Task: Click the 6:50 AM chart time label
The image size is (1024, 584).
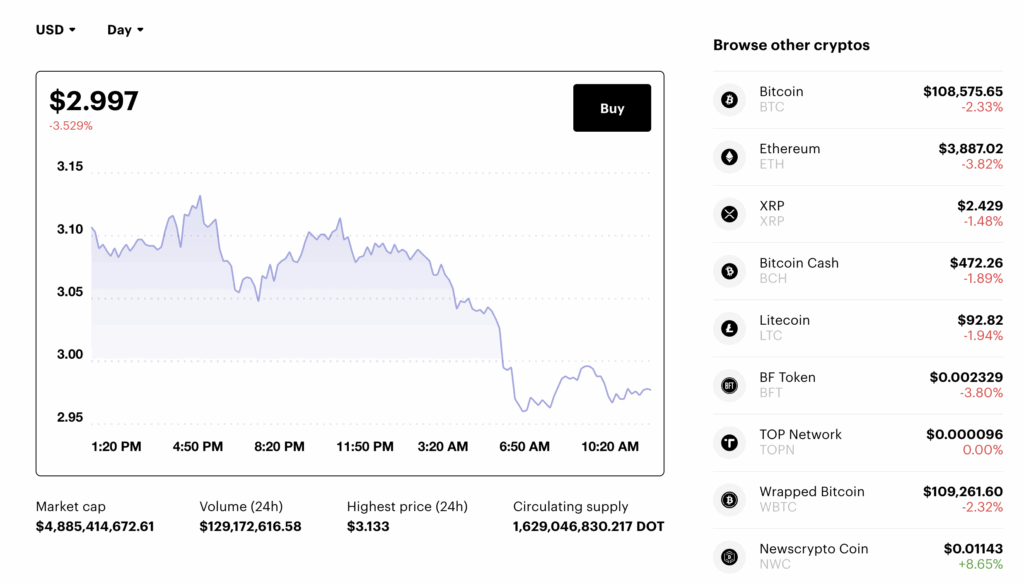Action: (524, 447)
